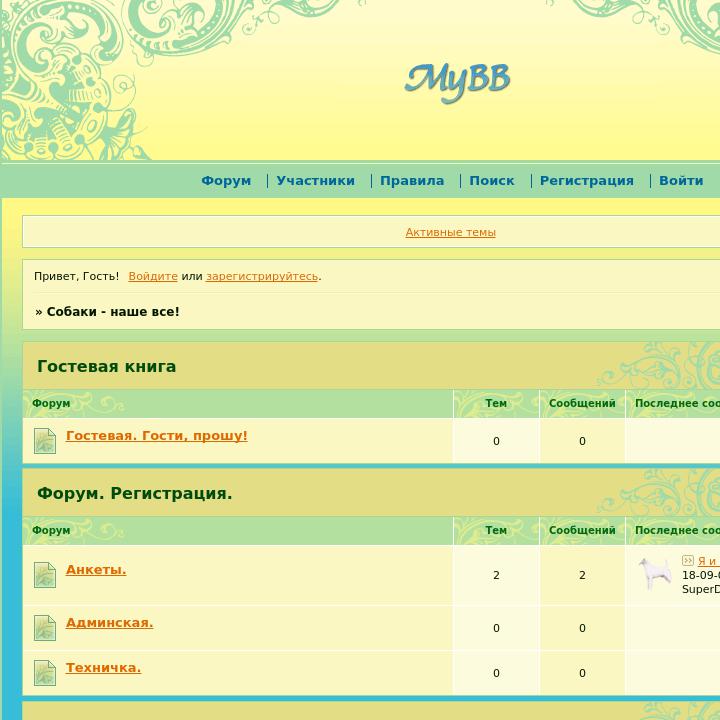Click the Форум. Регистрация. category heading
Screen dimensions: 720x720
[135, 494]
